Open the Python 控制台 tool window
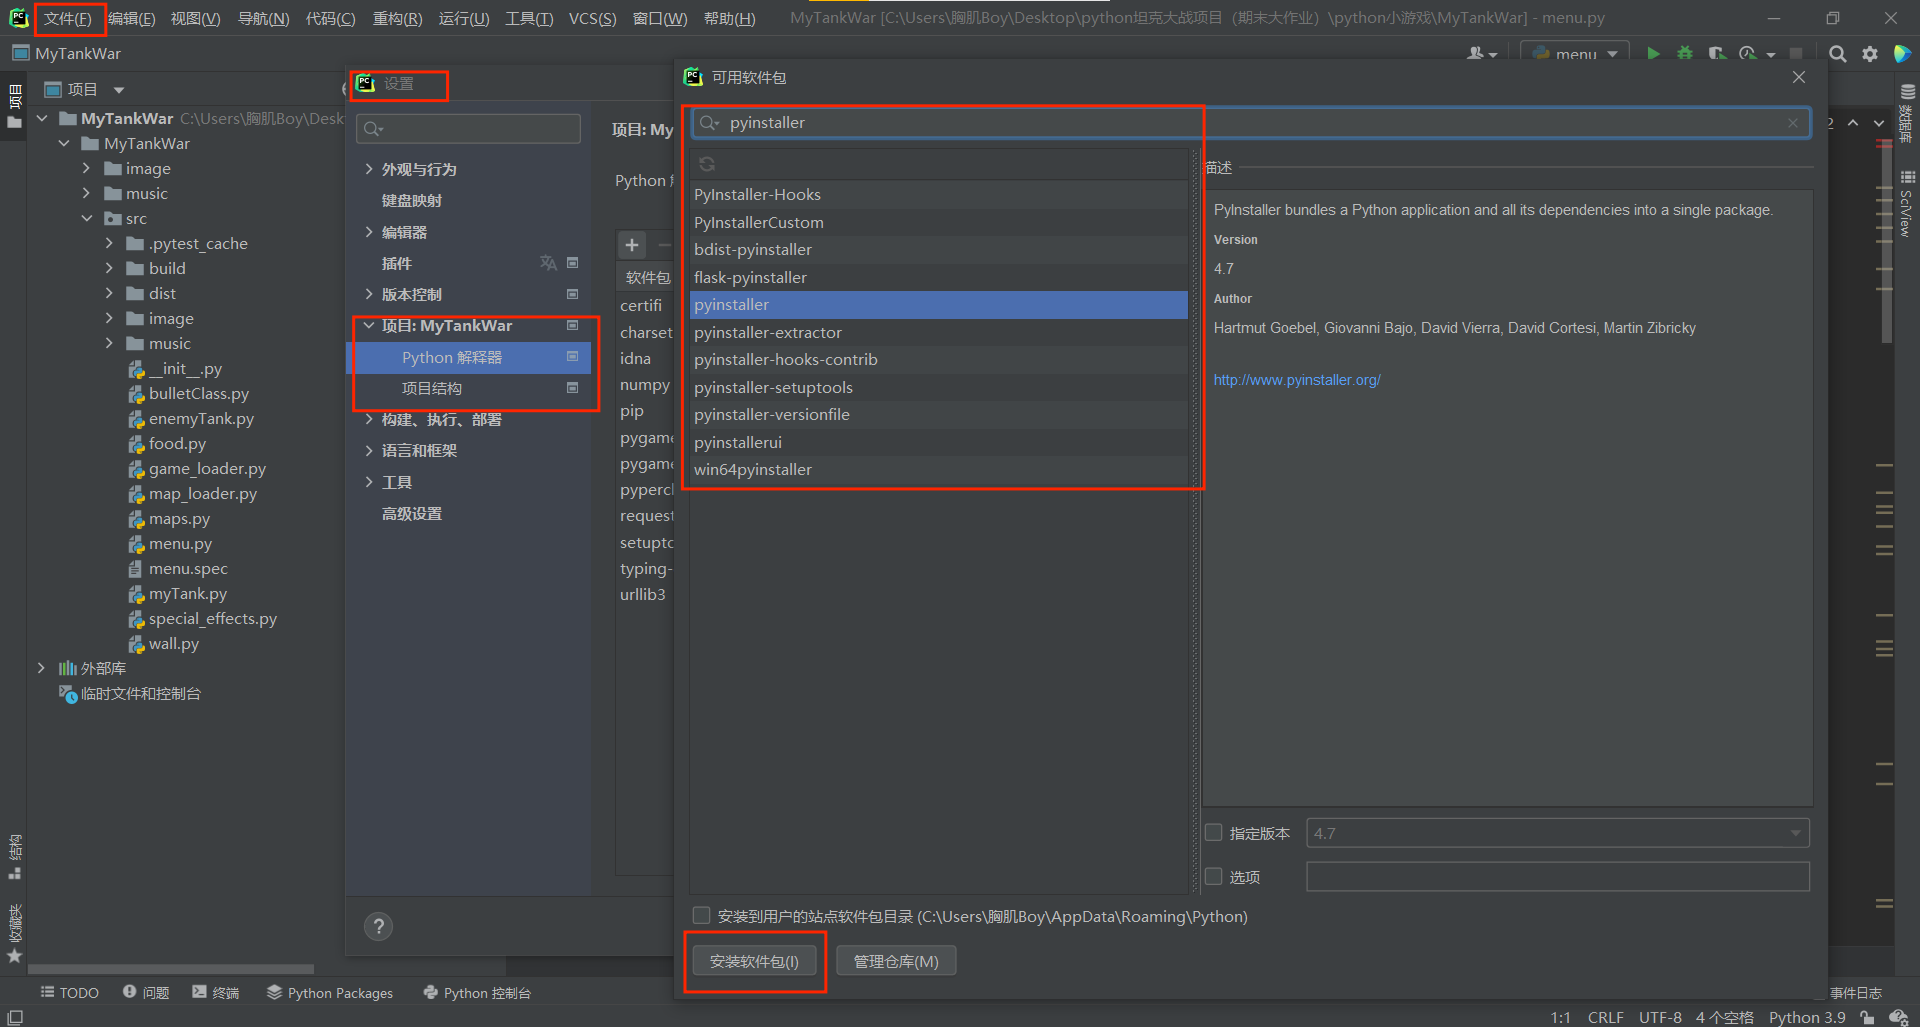 click(477, 992)
